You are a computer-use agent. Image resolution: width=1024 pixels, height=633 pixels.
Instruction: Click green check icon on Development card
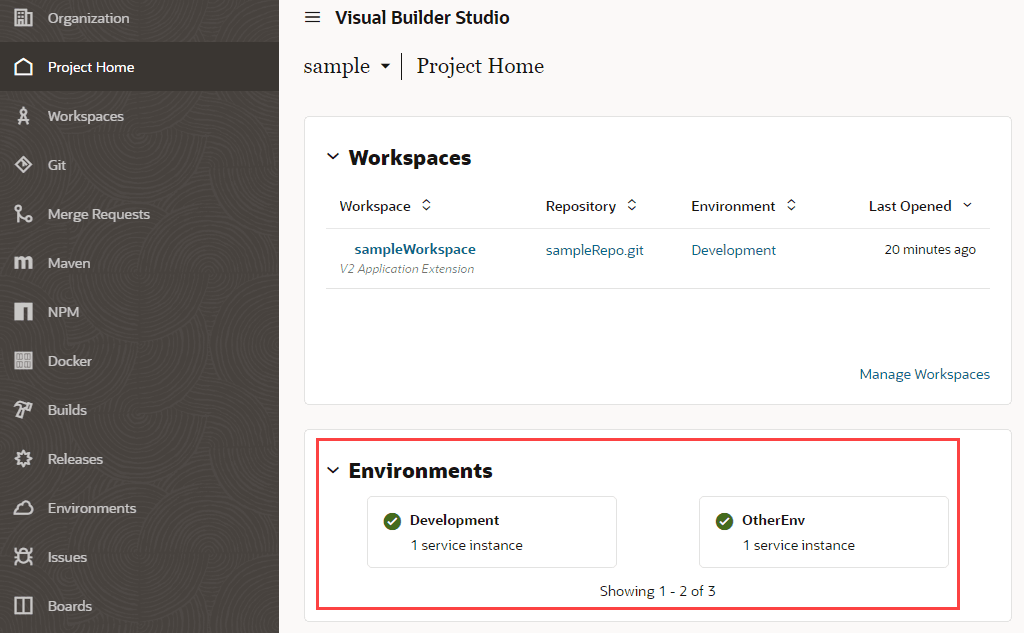click(392, 521)
